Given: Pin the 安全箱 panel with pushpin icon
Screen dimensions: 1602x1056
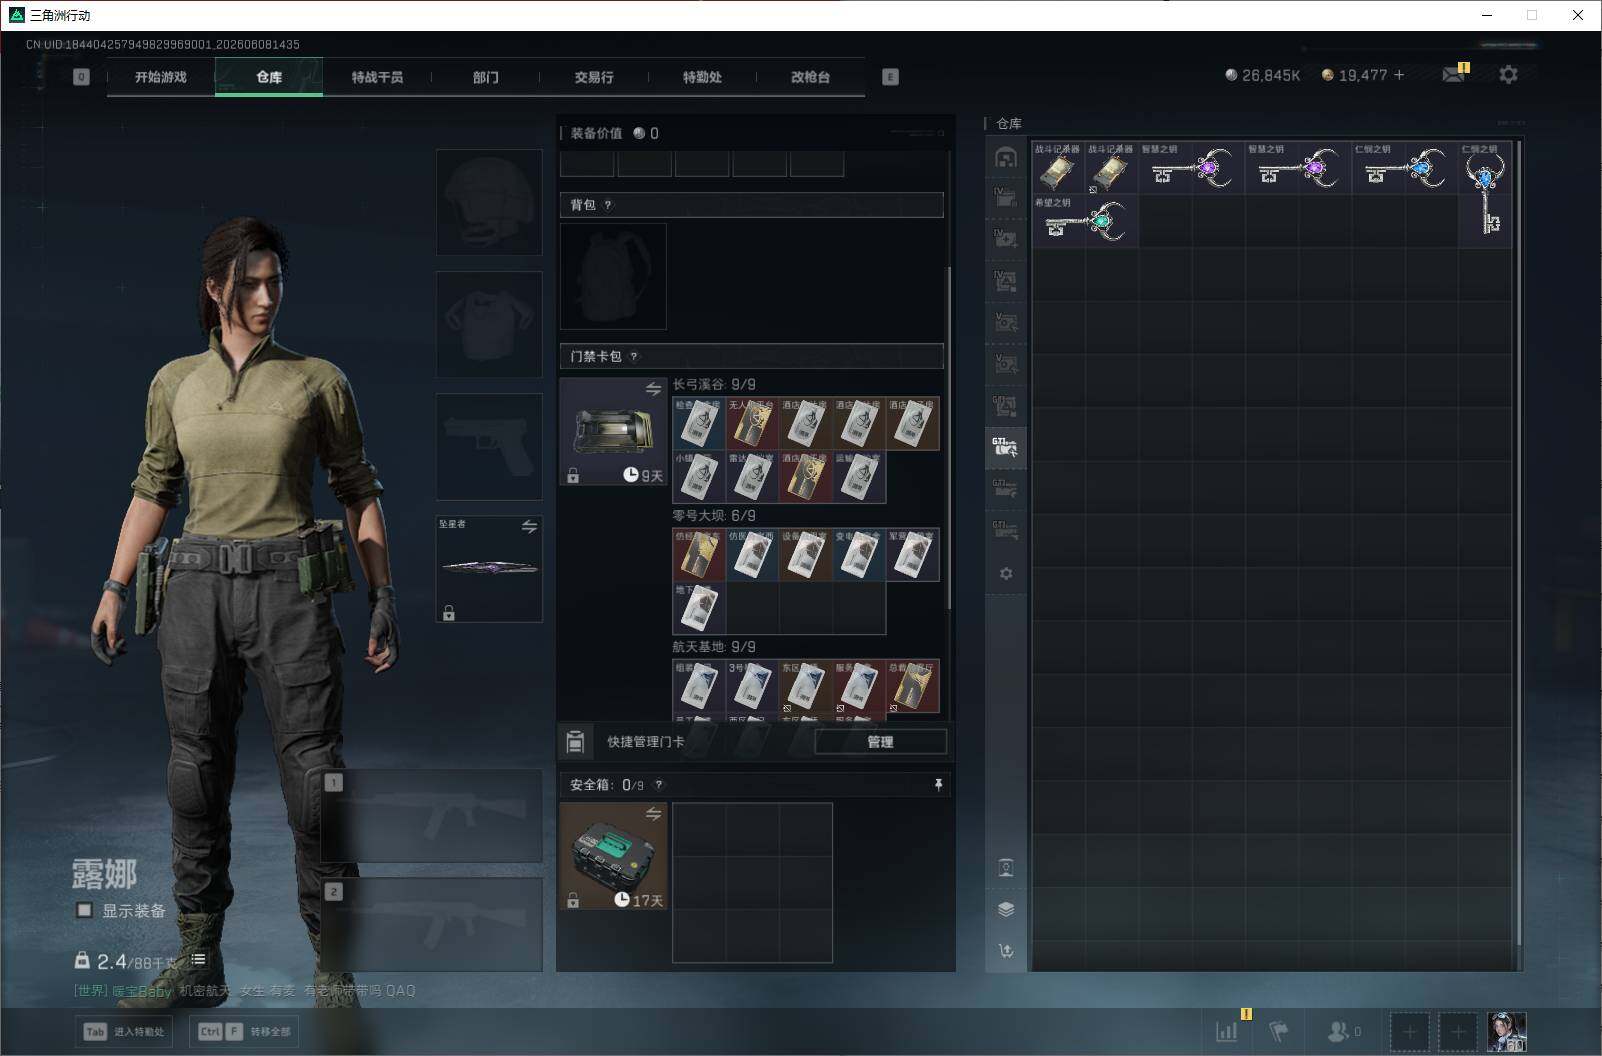Looking at the screenshot, I should click(x=938, y=785).
